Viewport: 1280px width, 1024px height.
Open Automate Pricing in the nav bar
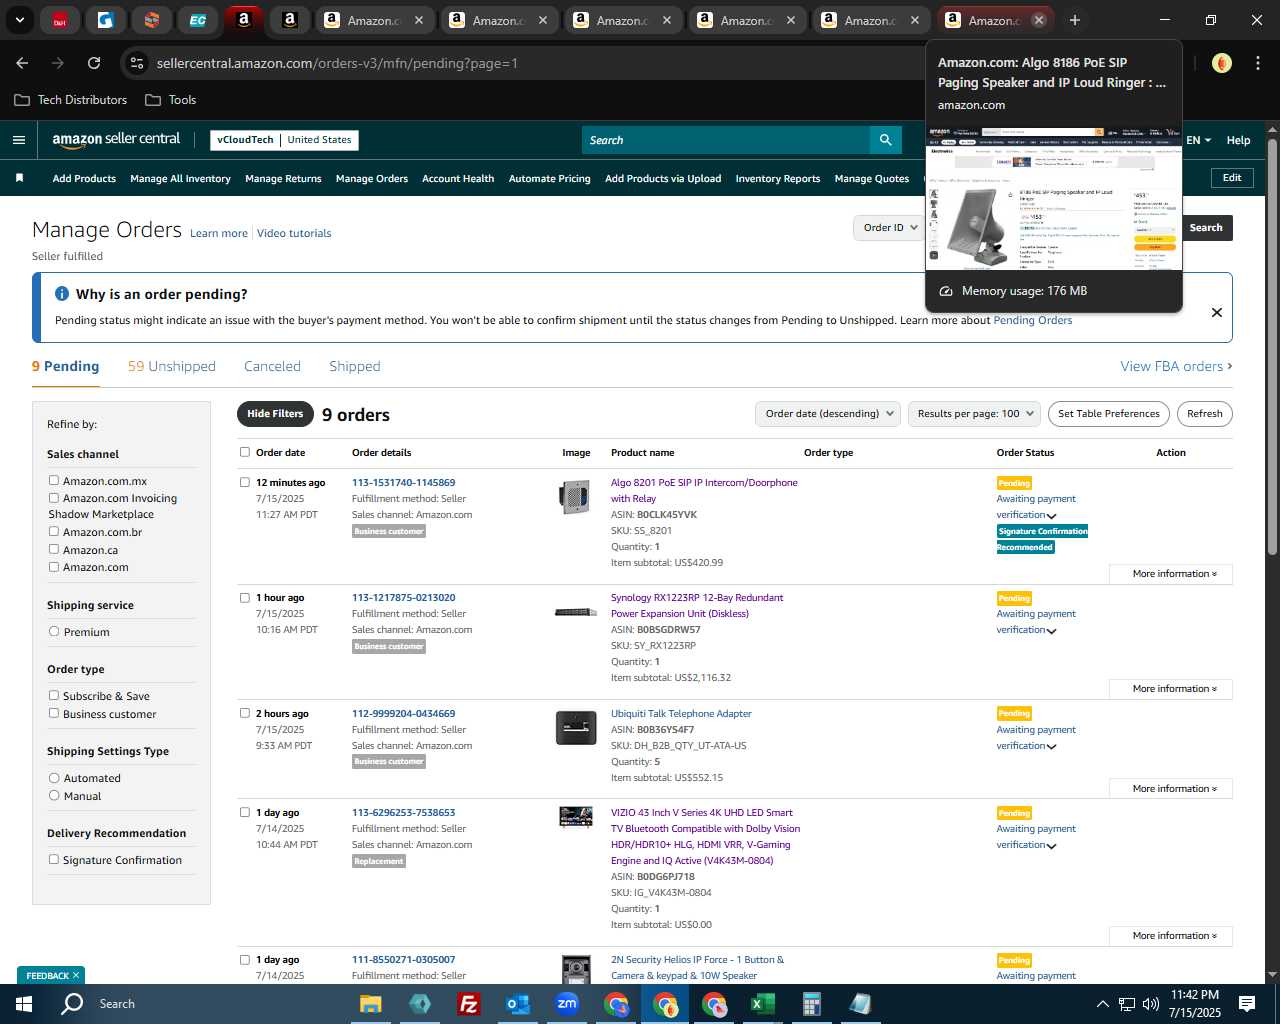(x=550, y=178)
